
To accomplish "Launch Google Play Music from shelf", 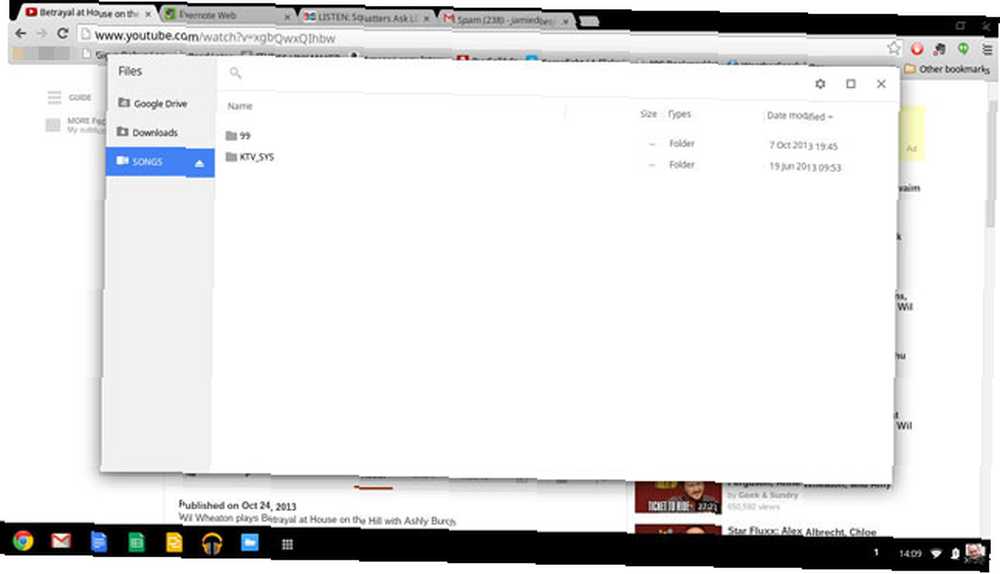I will tap(212, 544).
